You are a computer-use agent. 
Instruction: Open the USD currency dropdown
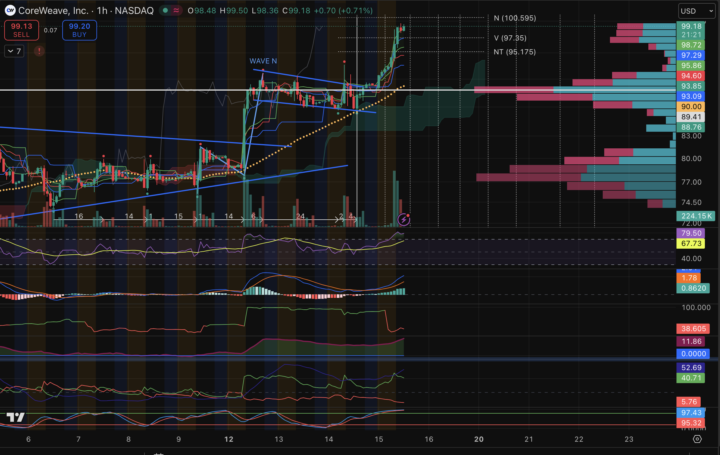point(697,11)
